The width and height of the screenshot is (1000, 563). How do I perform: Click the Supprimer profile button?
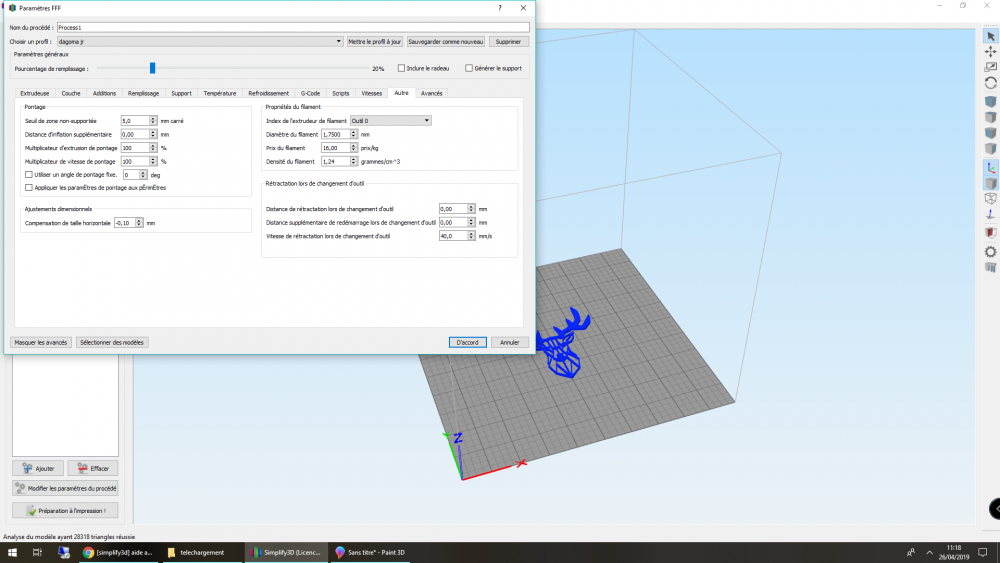[508, 41]
